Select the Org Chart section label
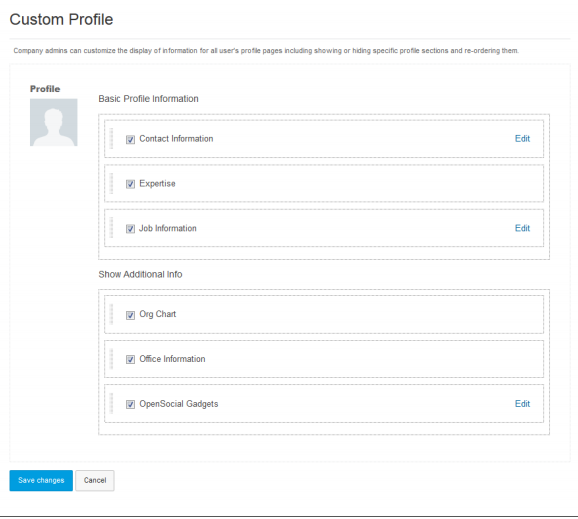This screenshot has height=519, width=578. pyautogui.click(x=157, y=314)
